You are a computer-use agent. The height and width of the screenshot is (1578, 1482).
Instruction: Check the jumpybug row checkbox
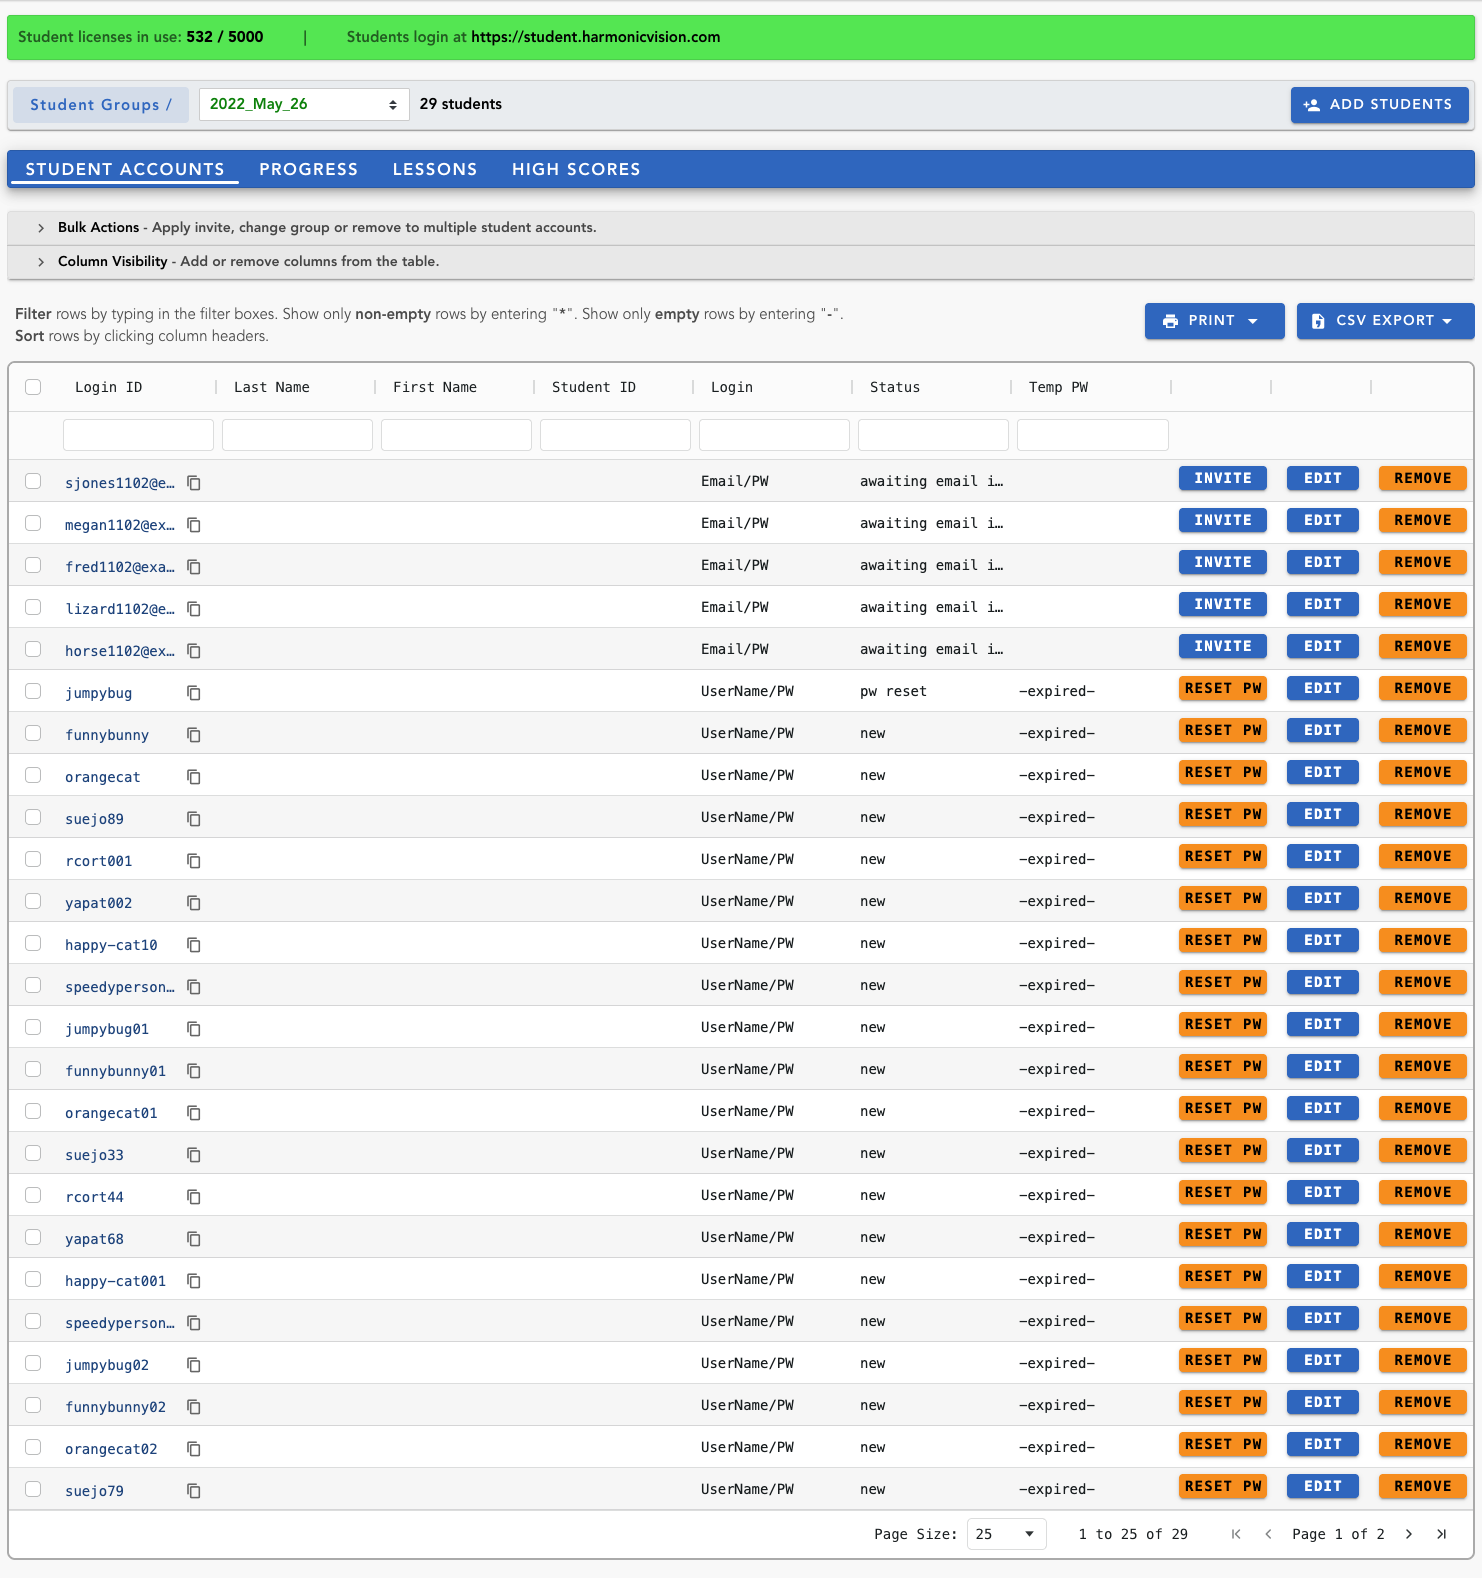(33, 691)
